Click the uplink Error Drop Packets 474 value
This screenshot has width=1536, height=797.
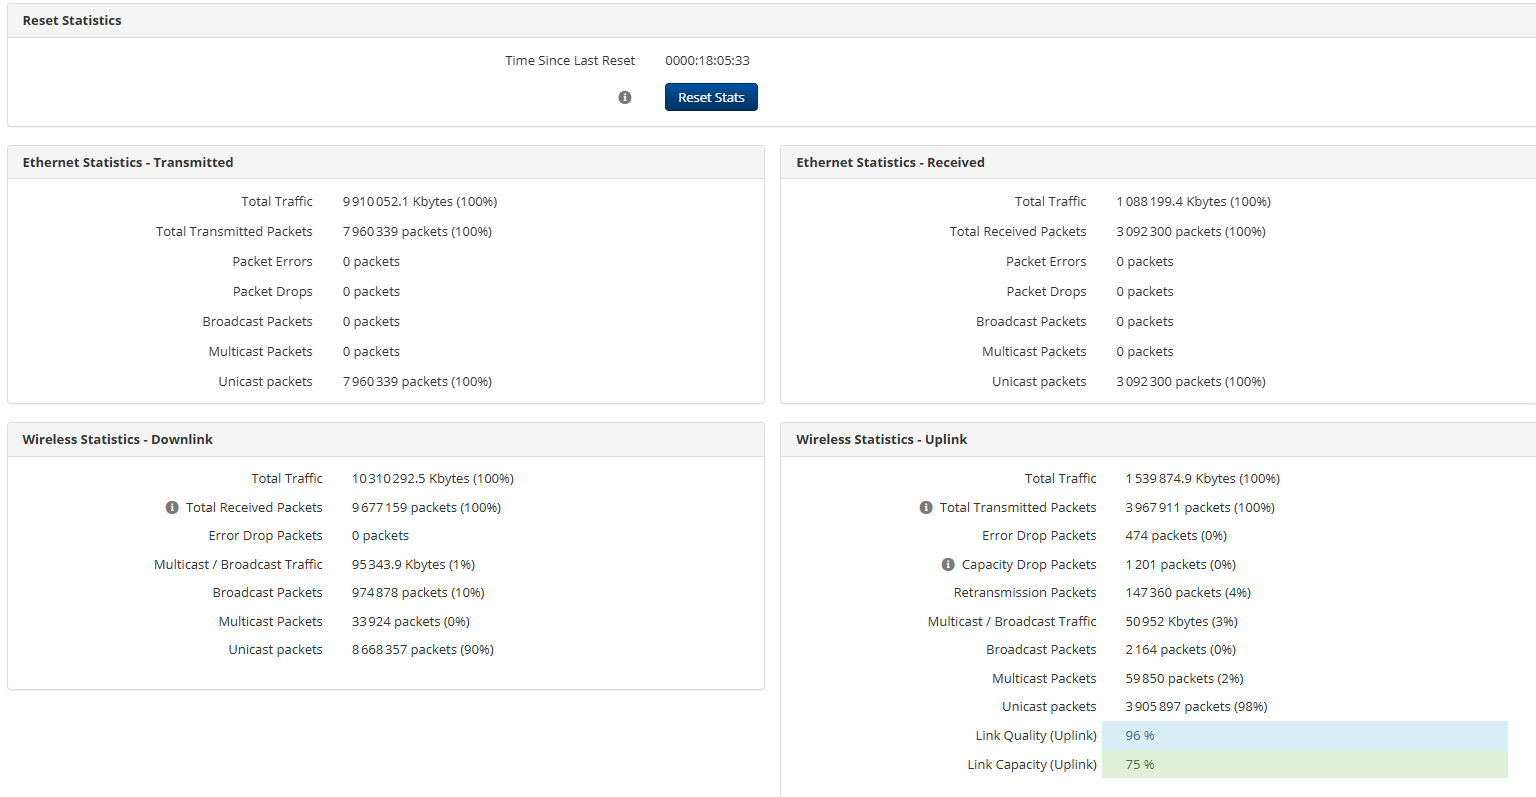point(1175,535)
